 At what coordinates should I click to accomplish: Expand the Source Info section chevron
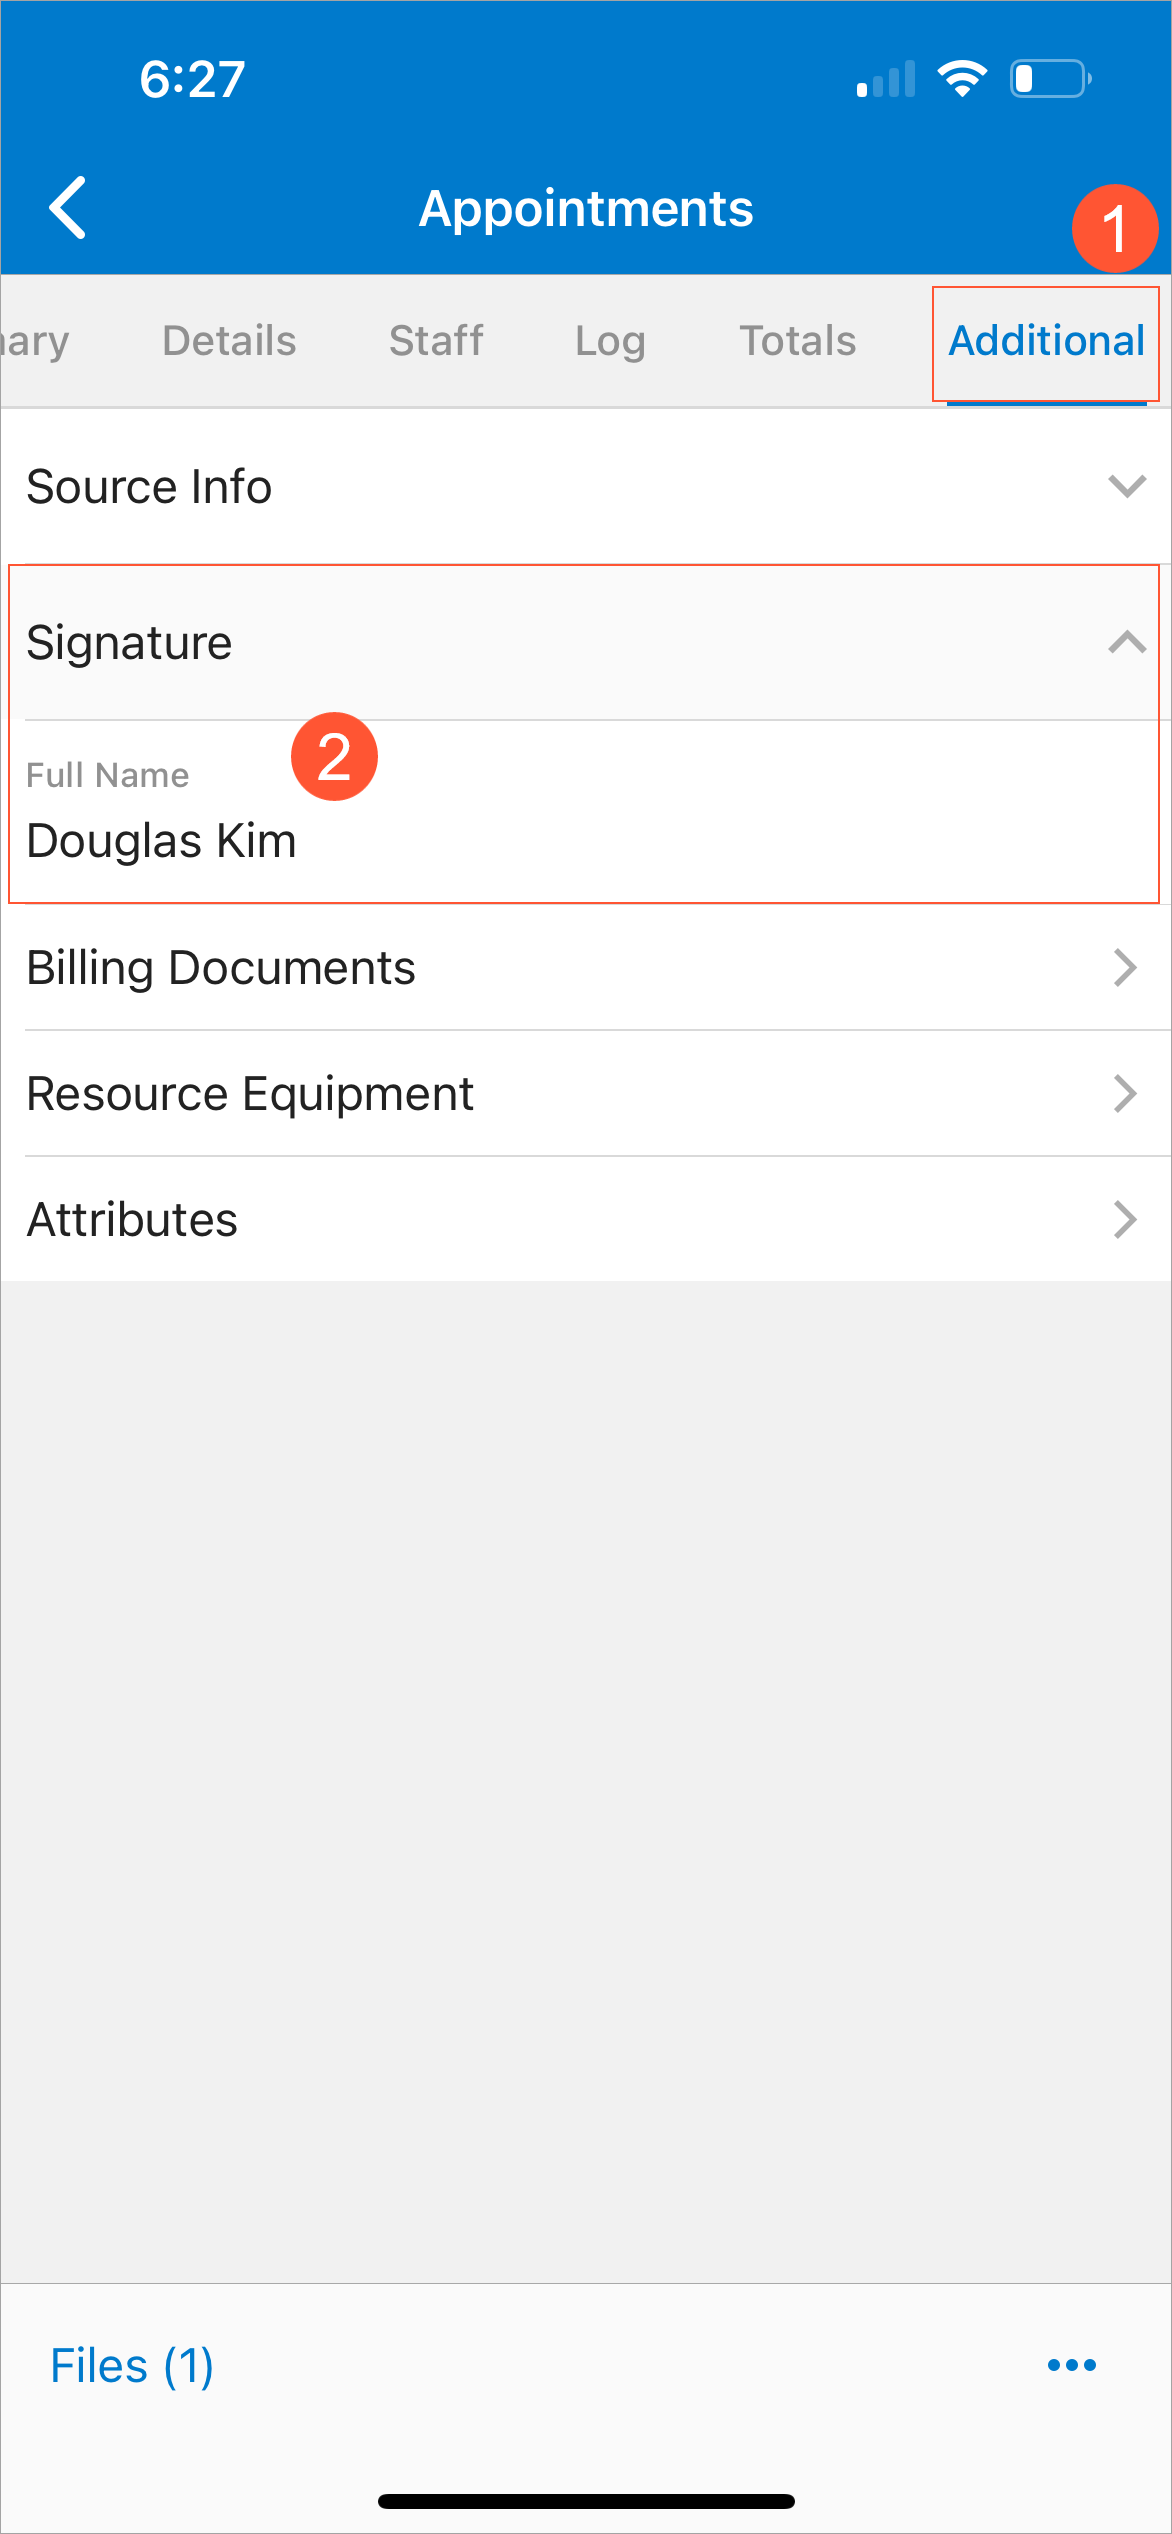(x=1126, y=487)
